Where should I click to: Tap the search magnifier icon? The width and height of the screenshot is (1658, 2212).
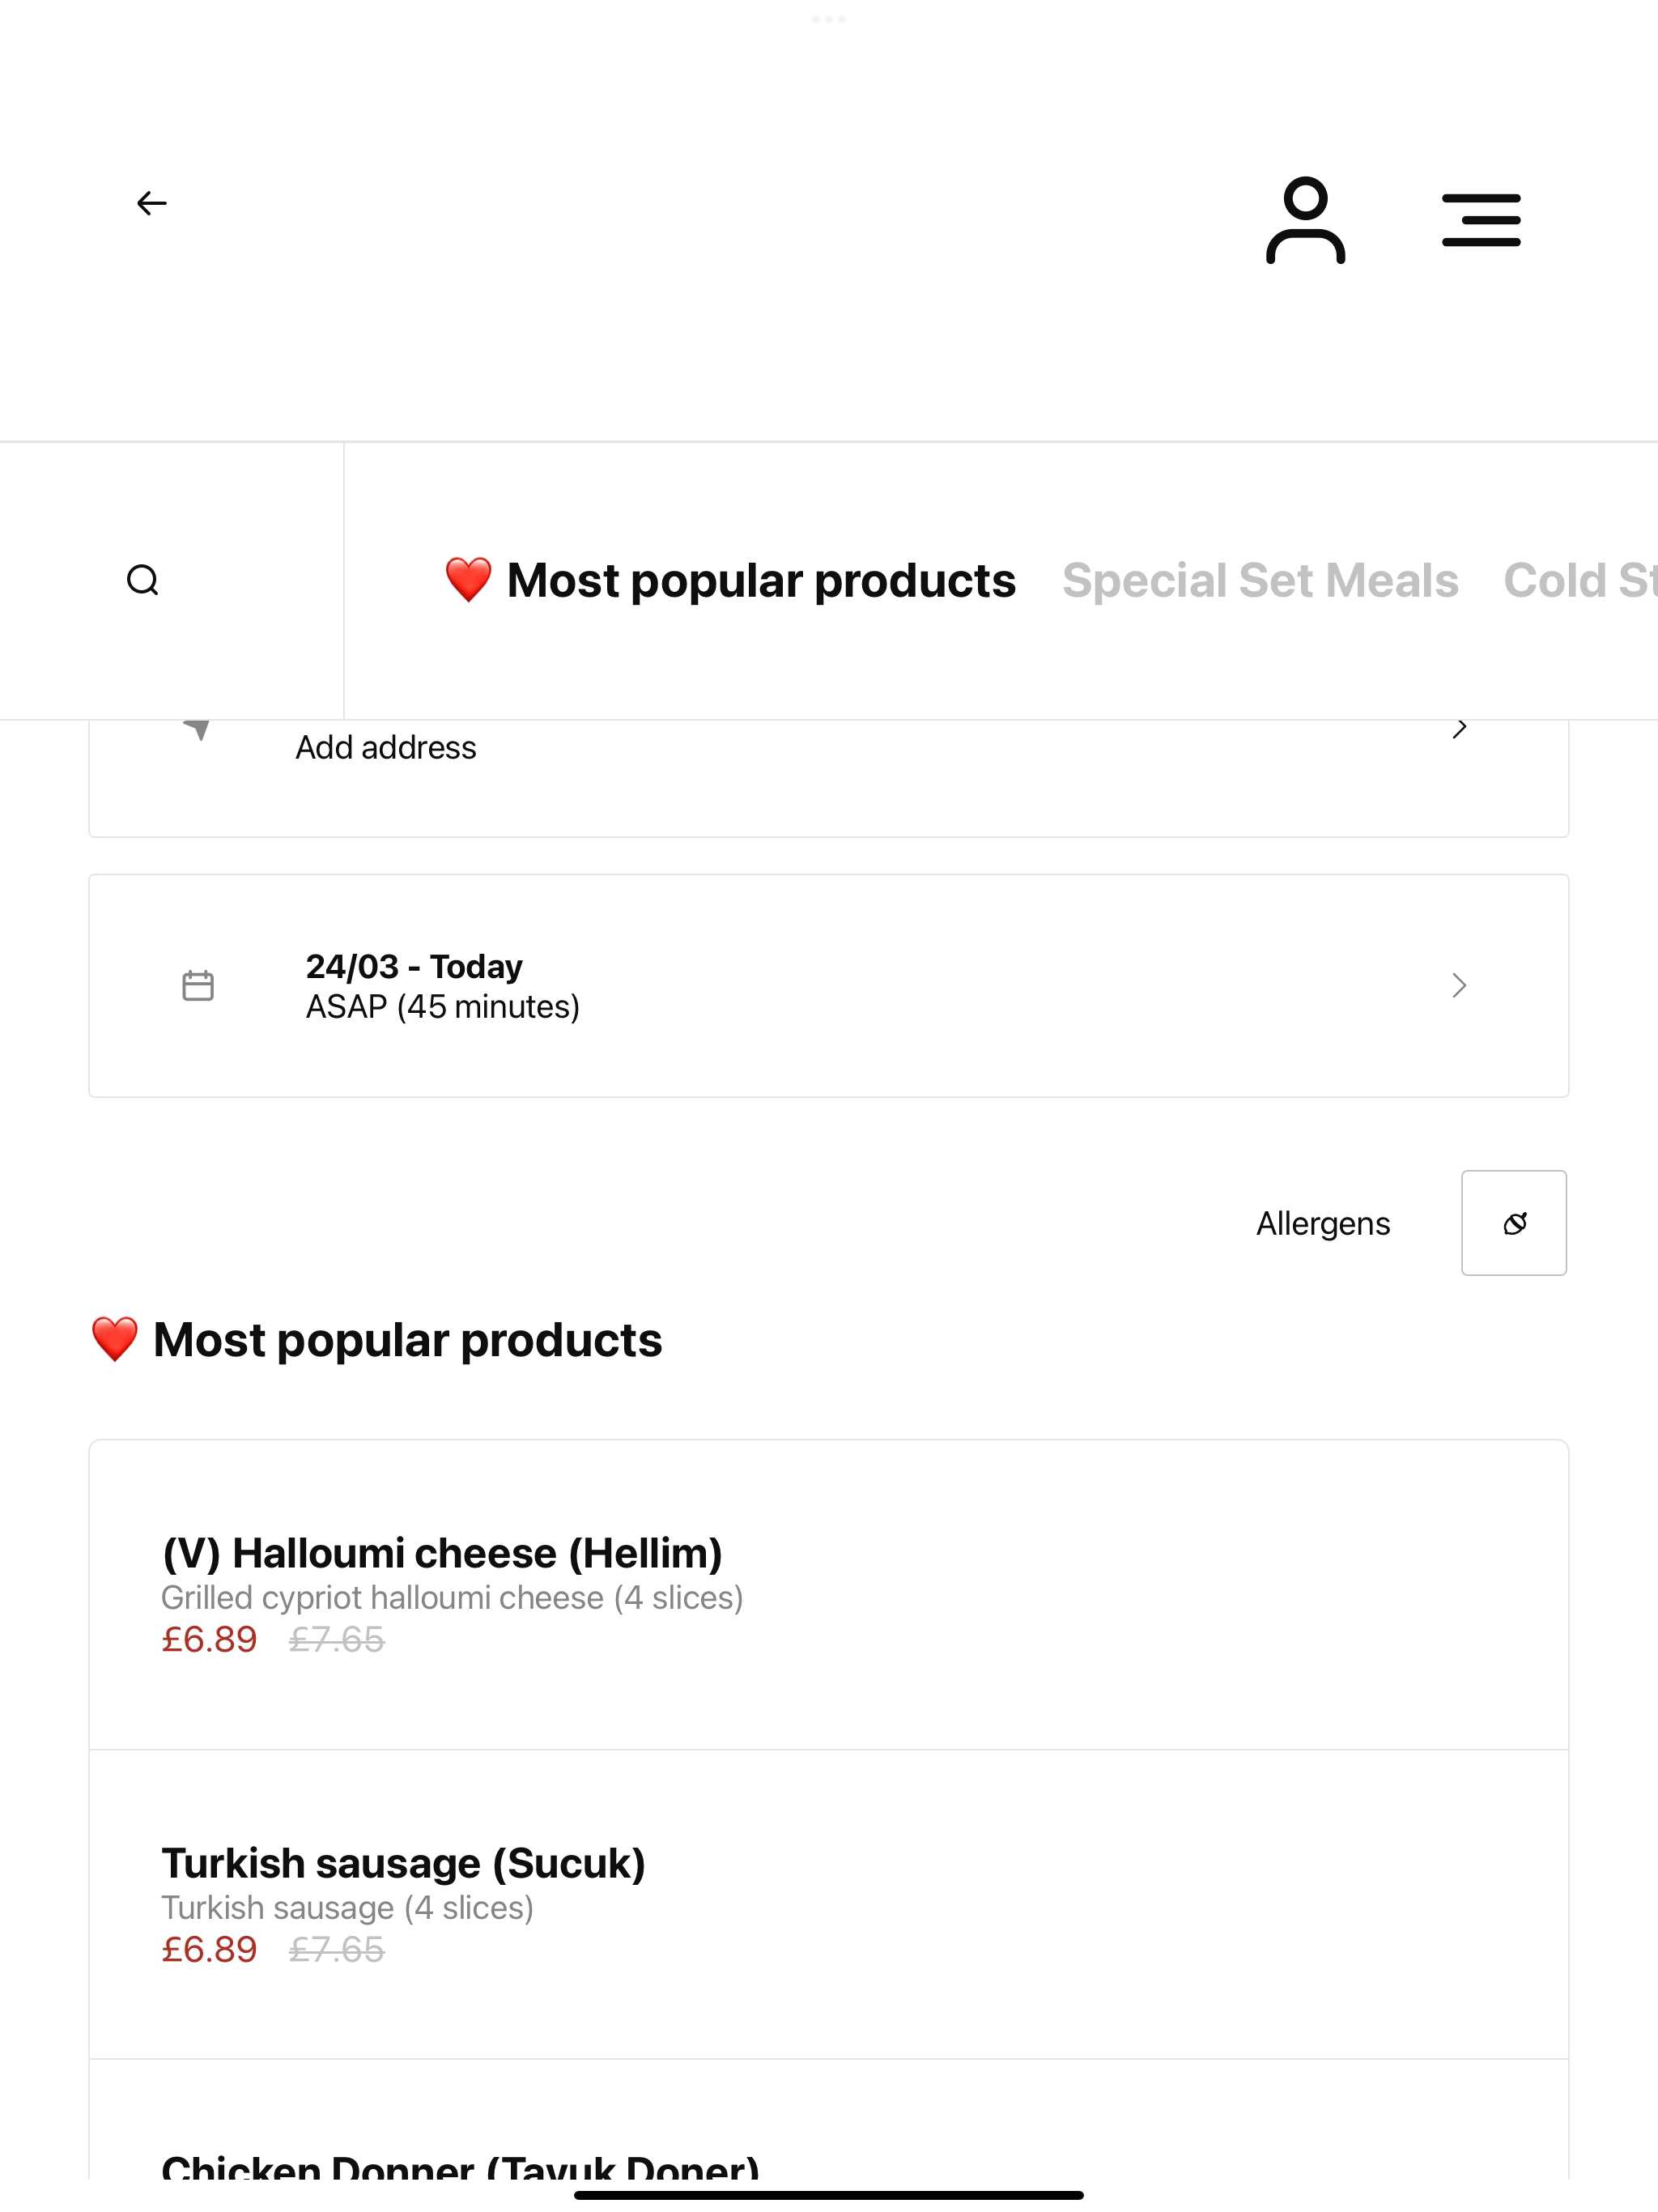pyautogui.click(x=143, y=580)
